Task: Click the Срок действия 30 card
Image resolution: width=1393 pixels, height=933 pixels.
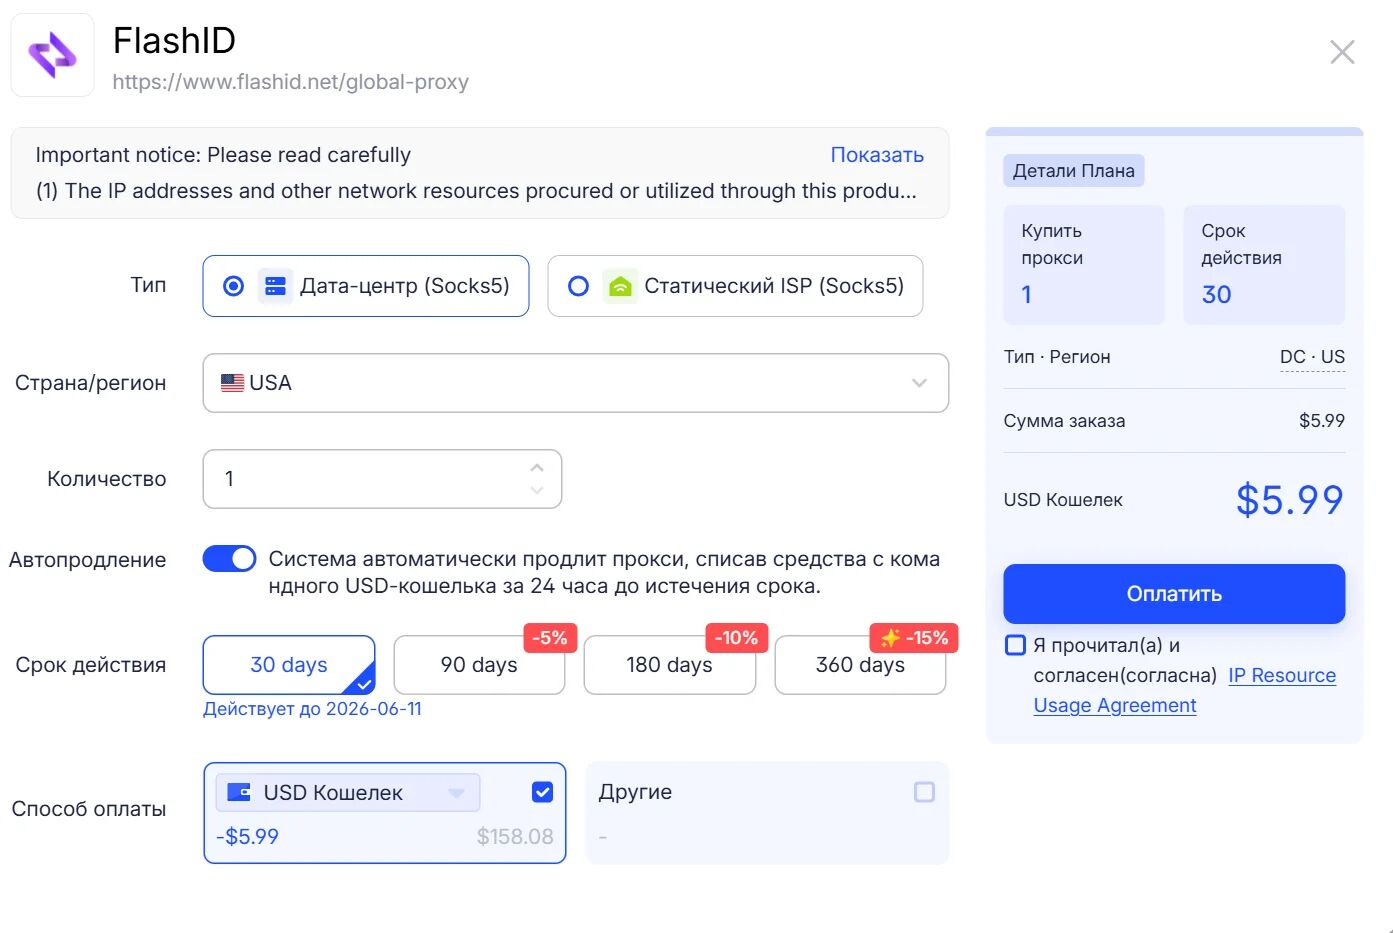Action: pos(1264,265)
